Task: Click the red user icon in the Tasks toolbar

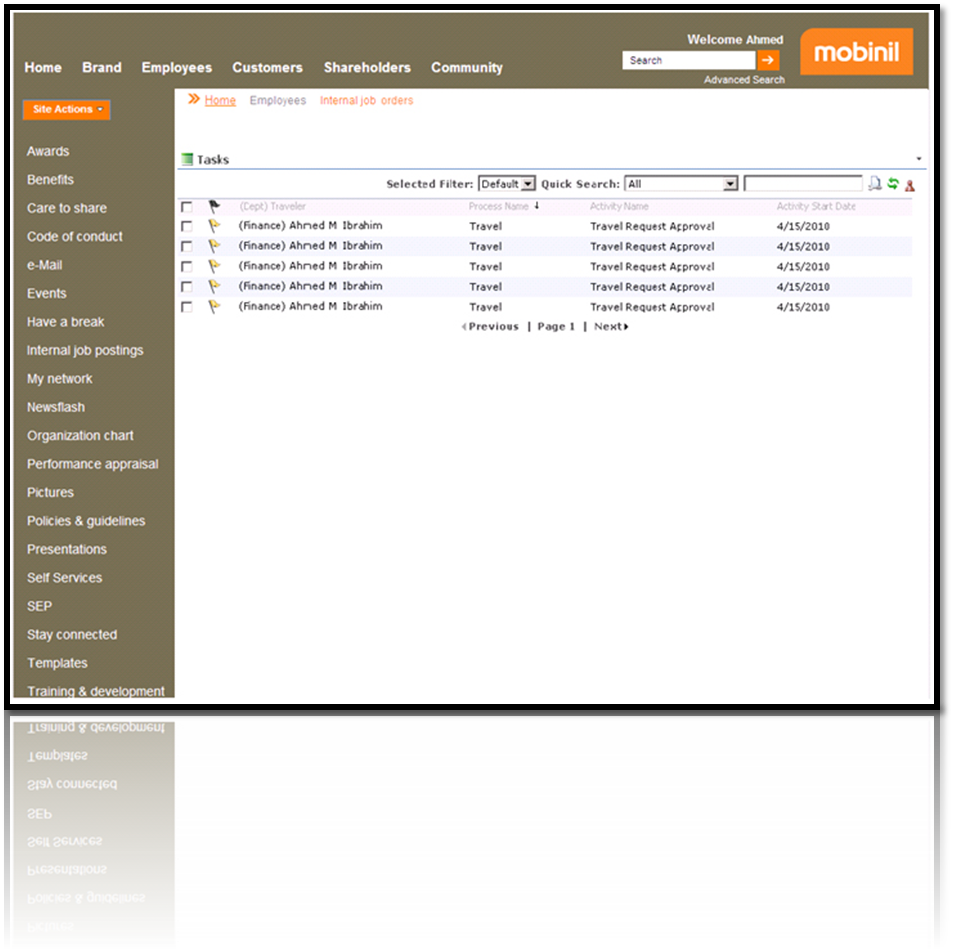Action: 910,185
